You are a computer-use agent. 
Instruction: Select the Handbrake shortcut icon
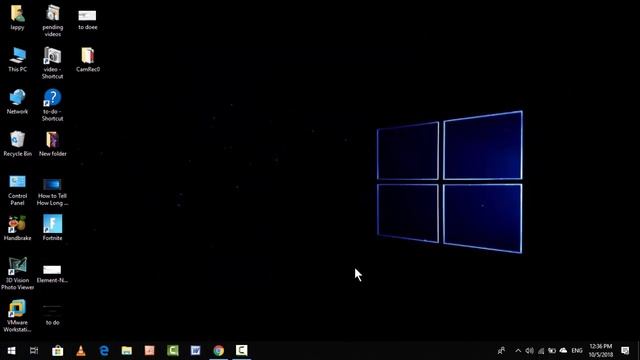[17, 224]
